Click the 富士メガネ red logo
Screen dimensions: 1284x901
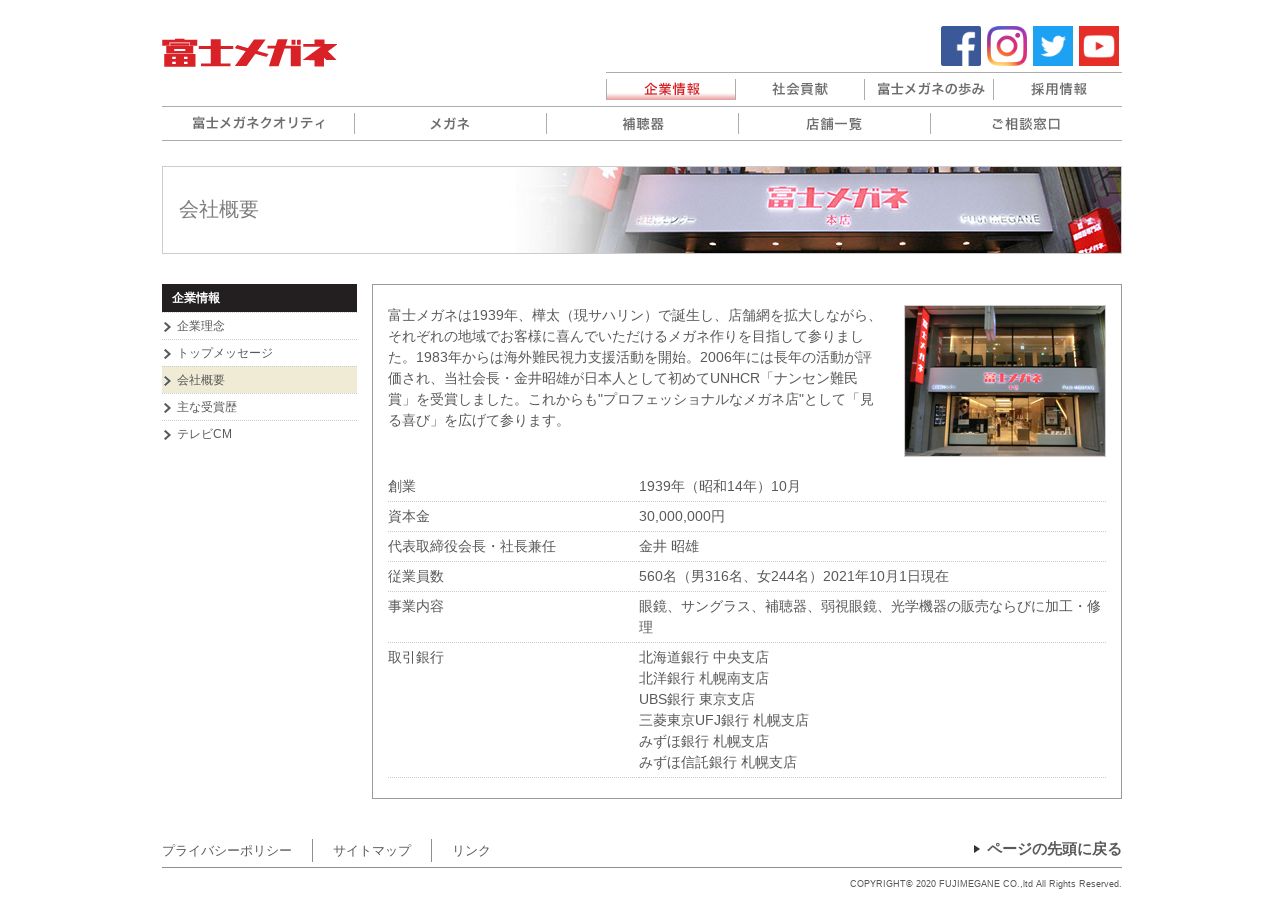249,53
